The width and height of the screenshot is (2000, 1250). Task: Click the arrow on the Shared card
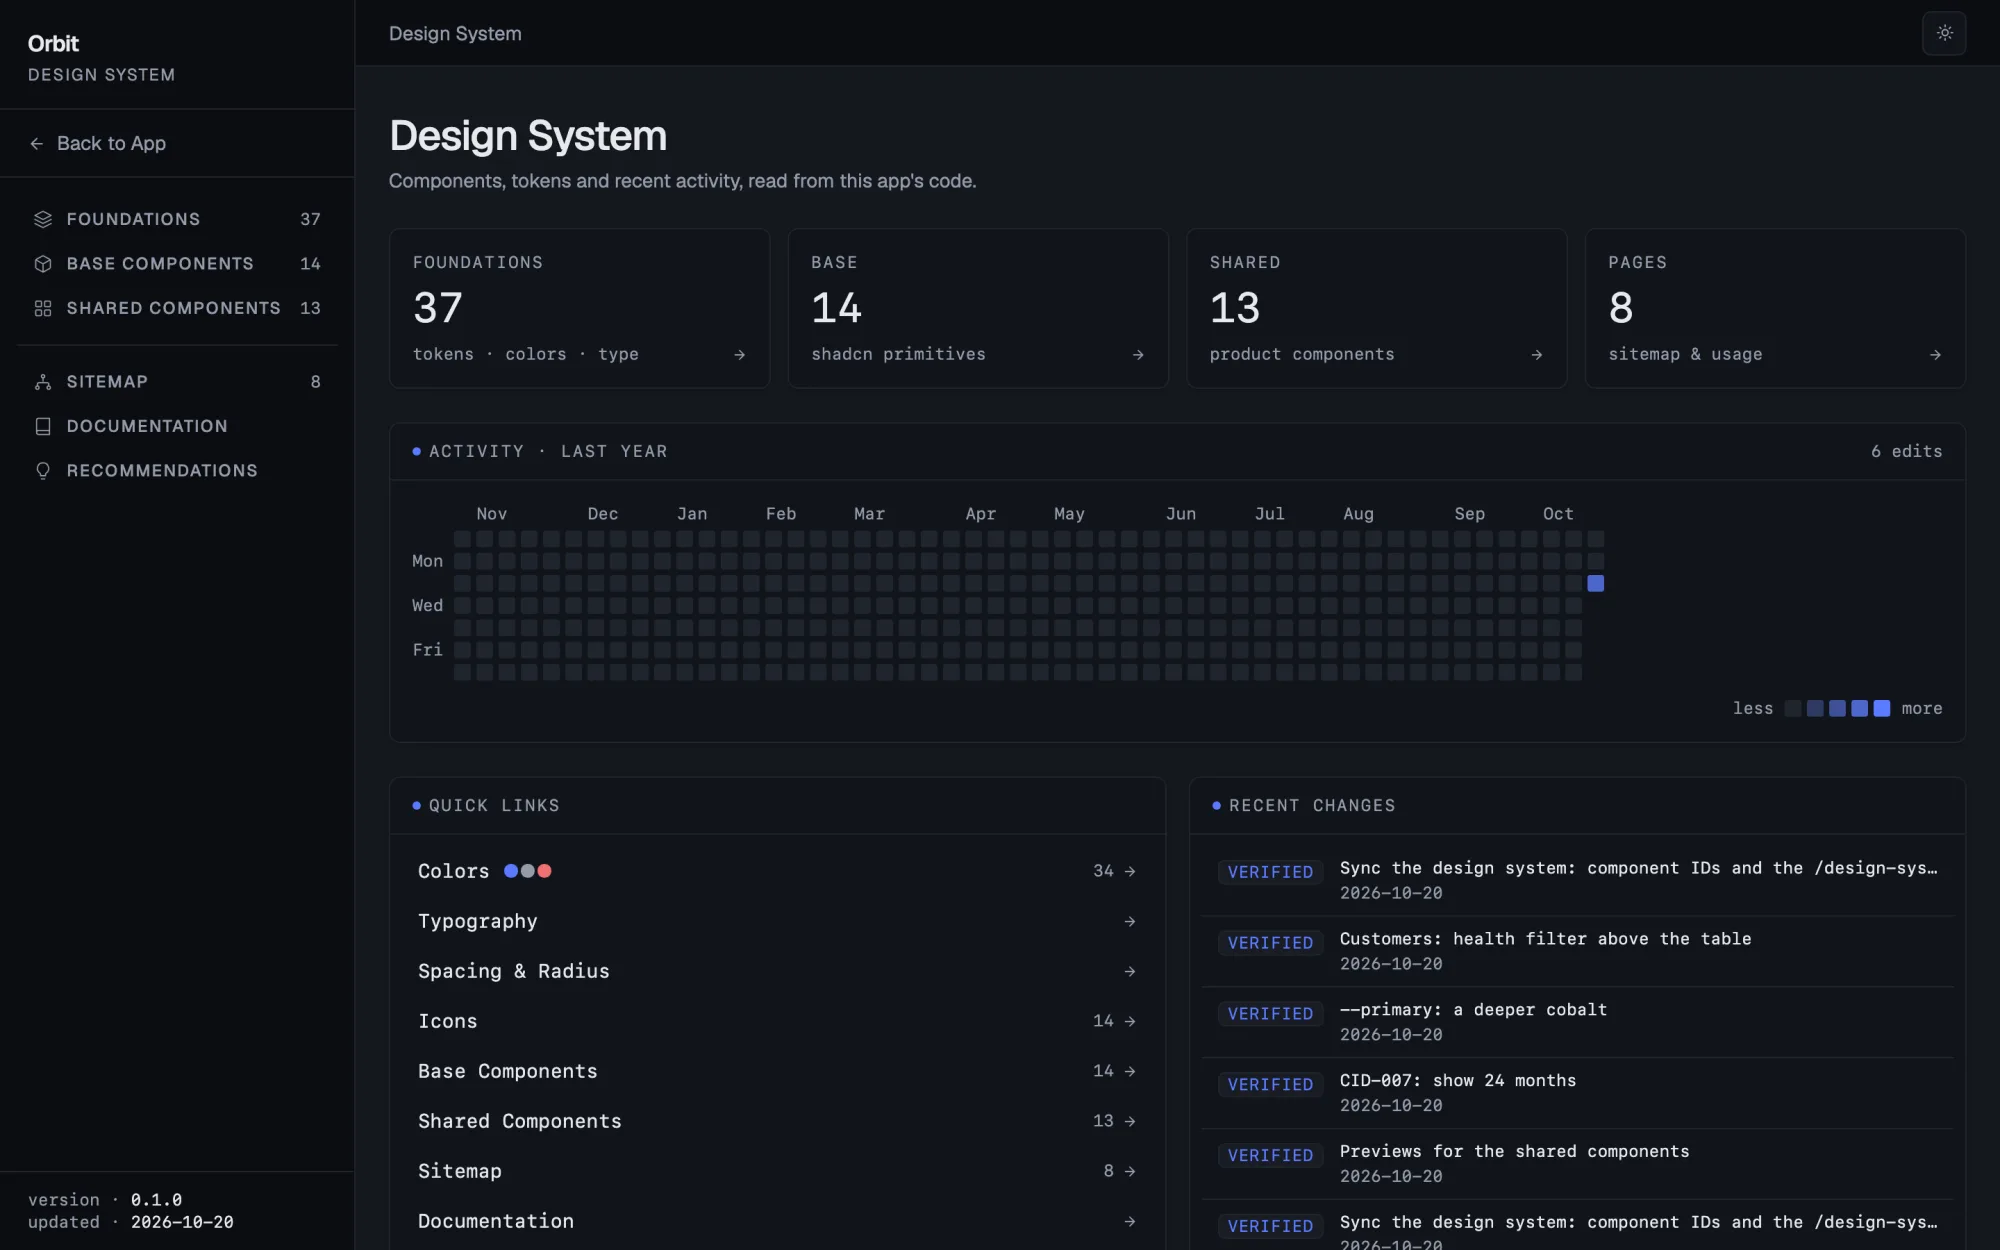1536,355
